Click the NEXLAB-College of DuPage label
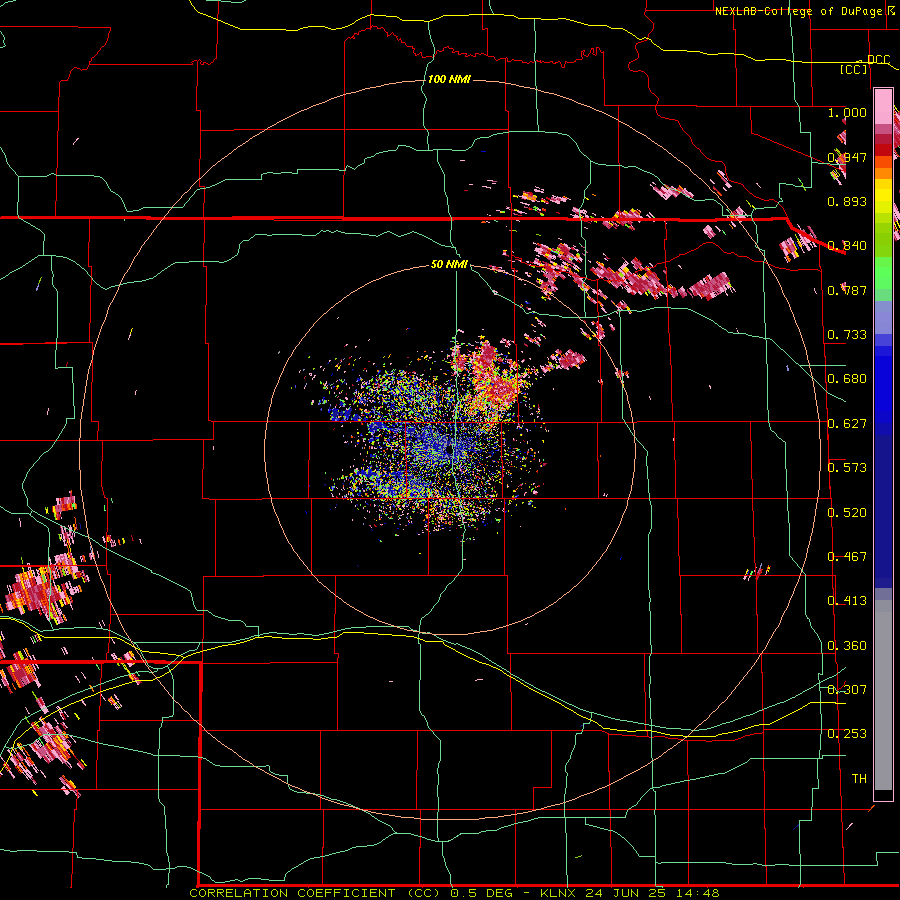 pyautogui.click(x=798, y=11)
